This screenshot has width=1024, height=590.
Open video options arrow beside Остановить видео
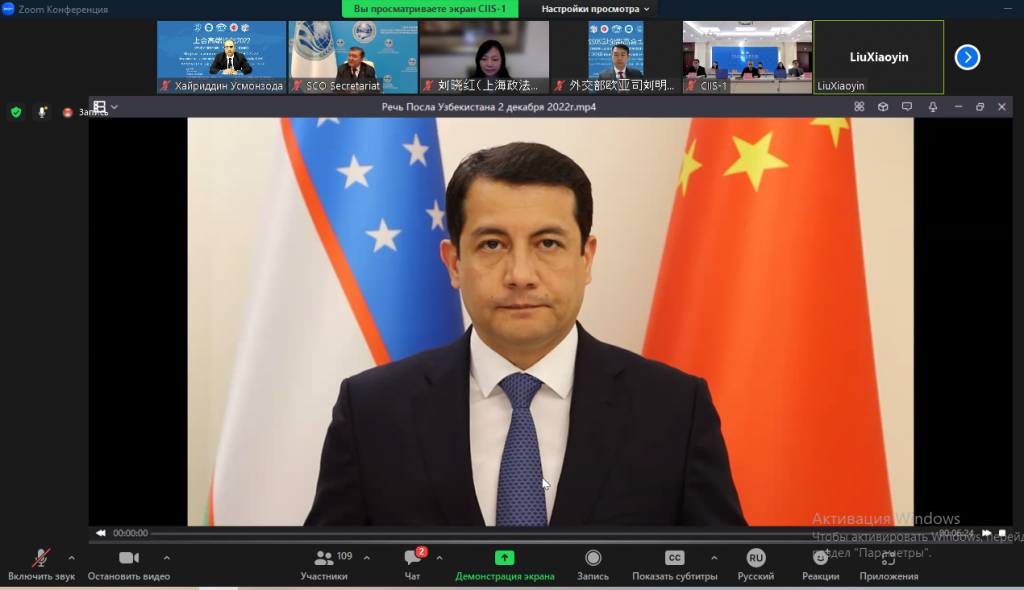point(167,558)
